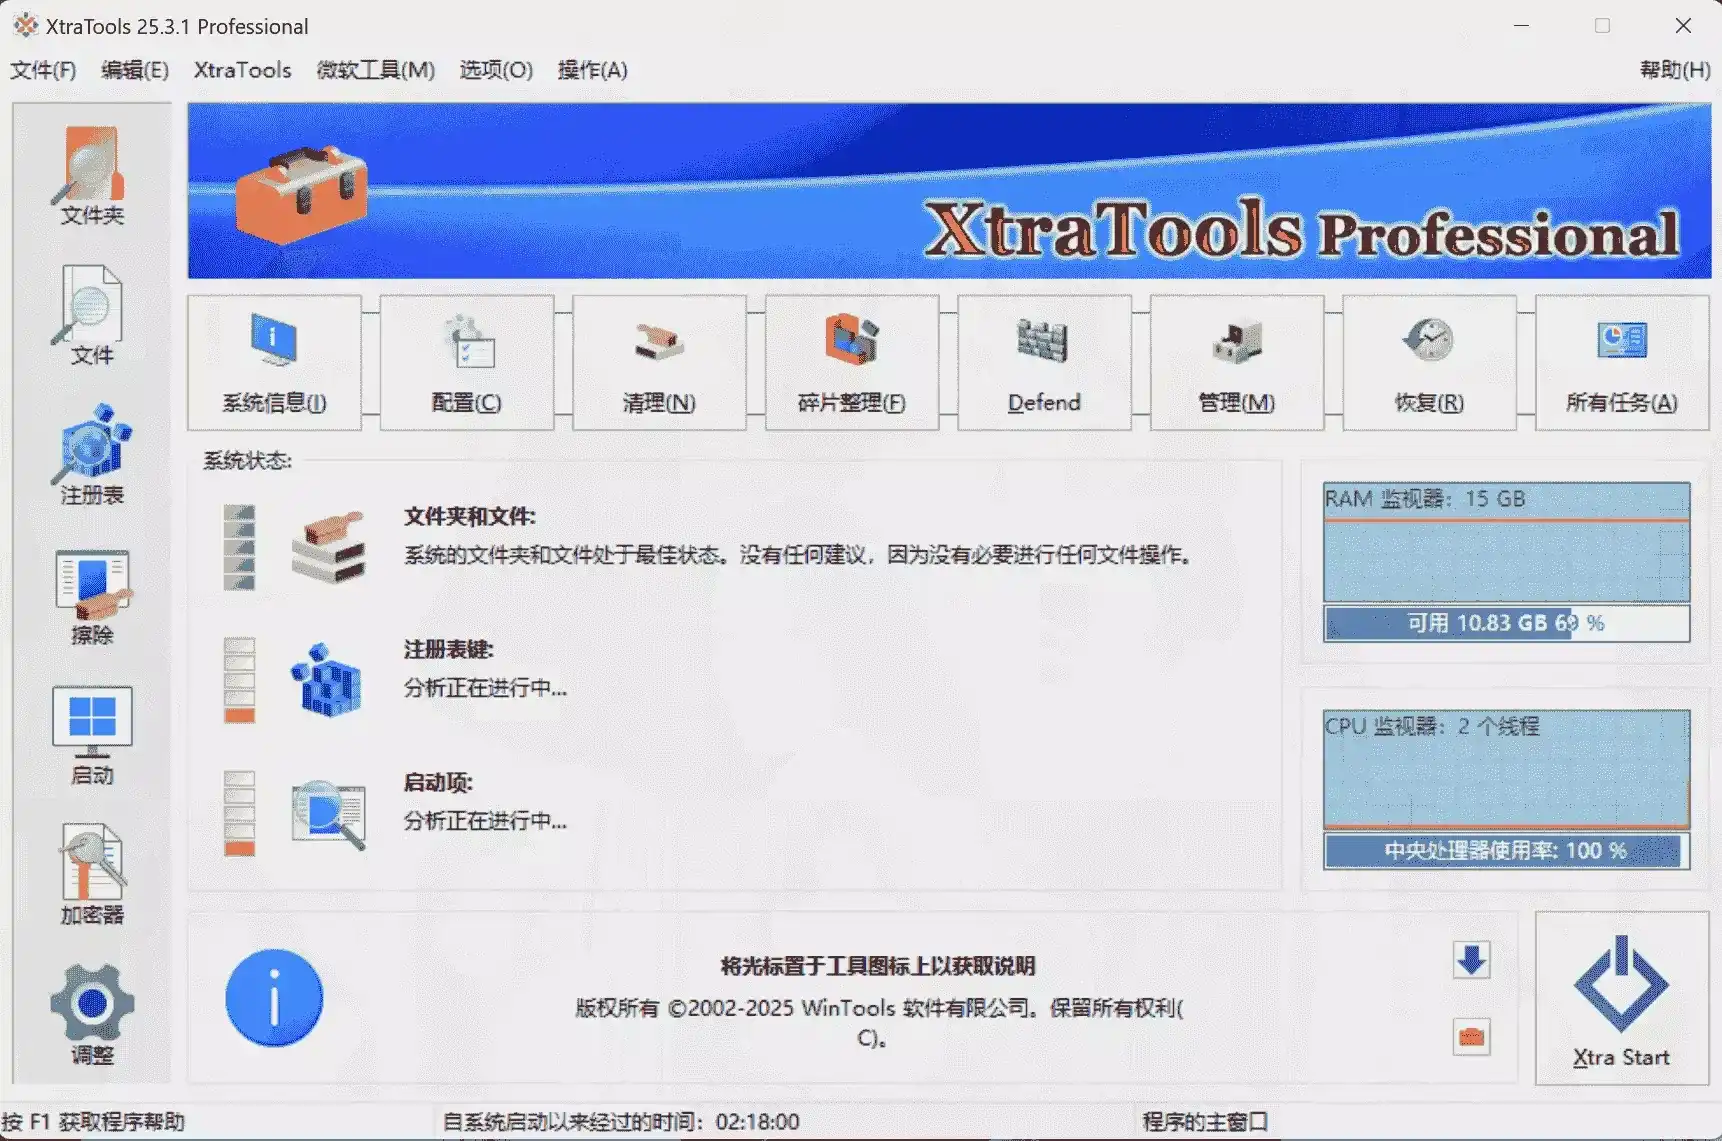Open the 选项(O) menu
This screenshot has height=1141, width=1722.
click(x=496, y=70)
